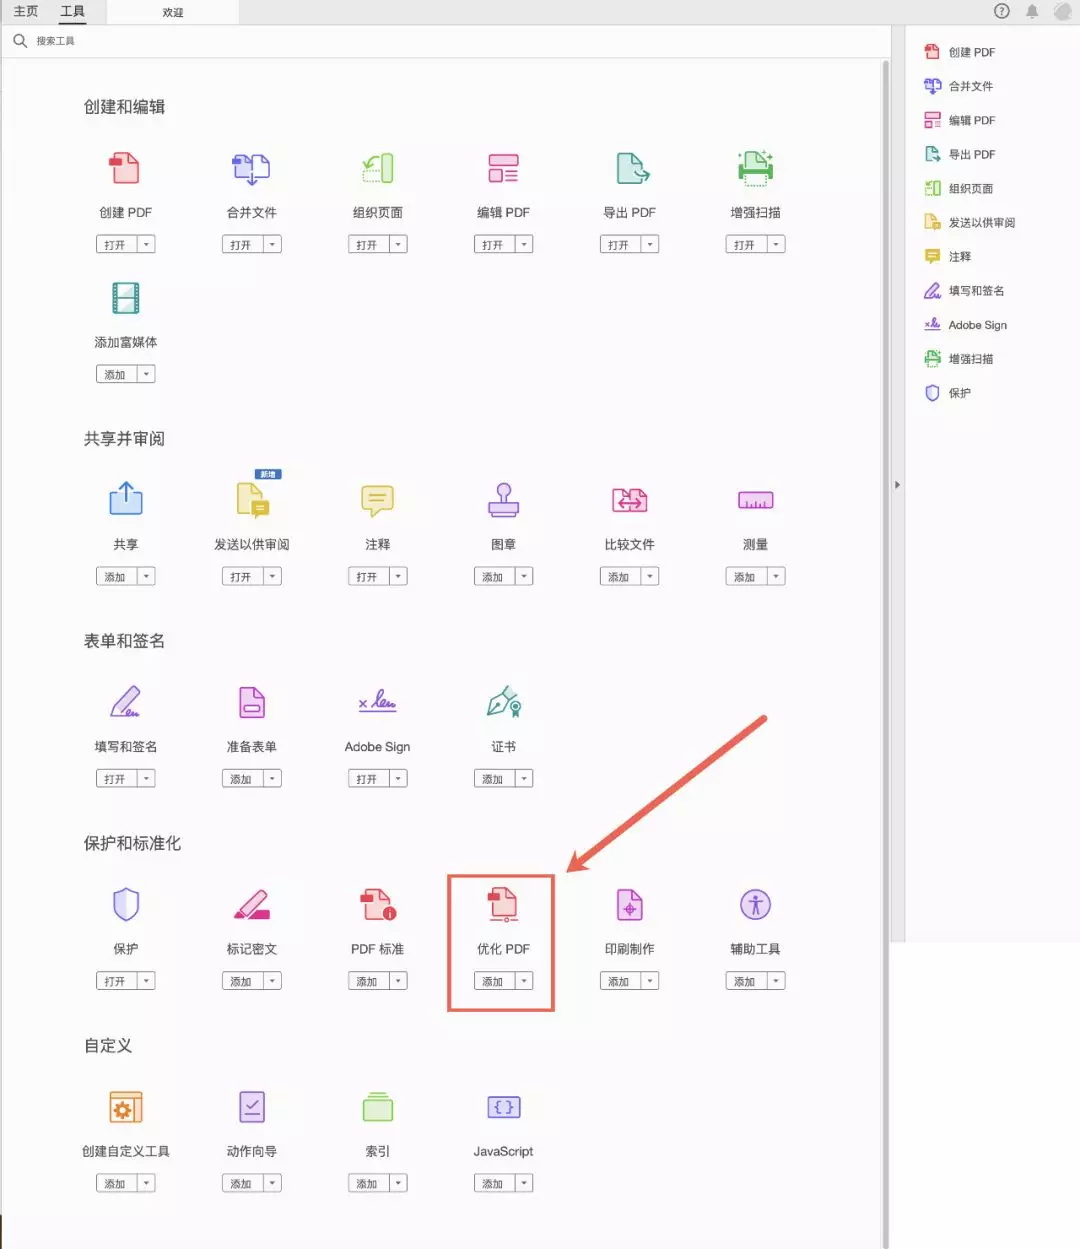The width and height of the screenshot is (1080, 1249).
Task: Collapse the right panel with arrow handle
Action: (897, 485)
